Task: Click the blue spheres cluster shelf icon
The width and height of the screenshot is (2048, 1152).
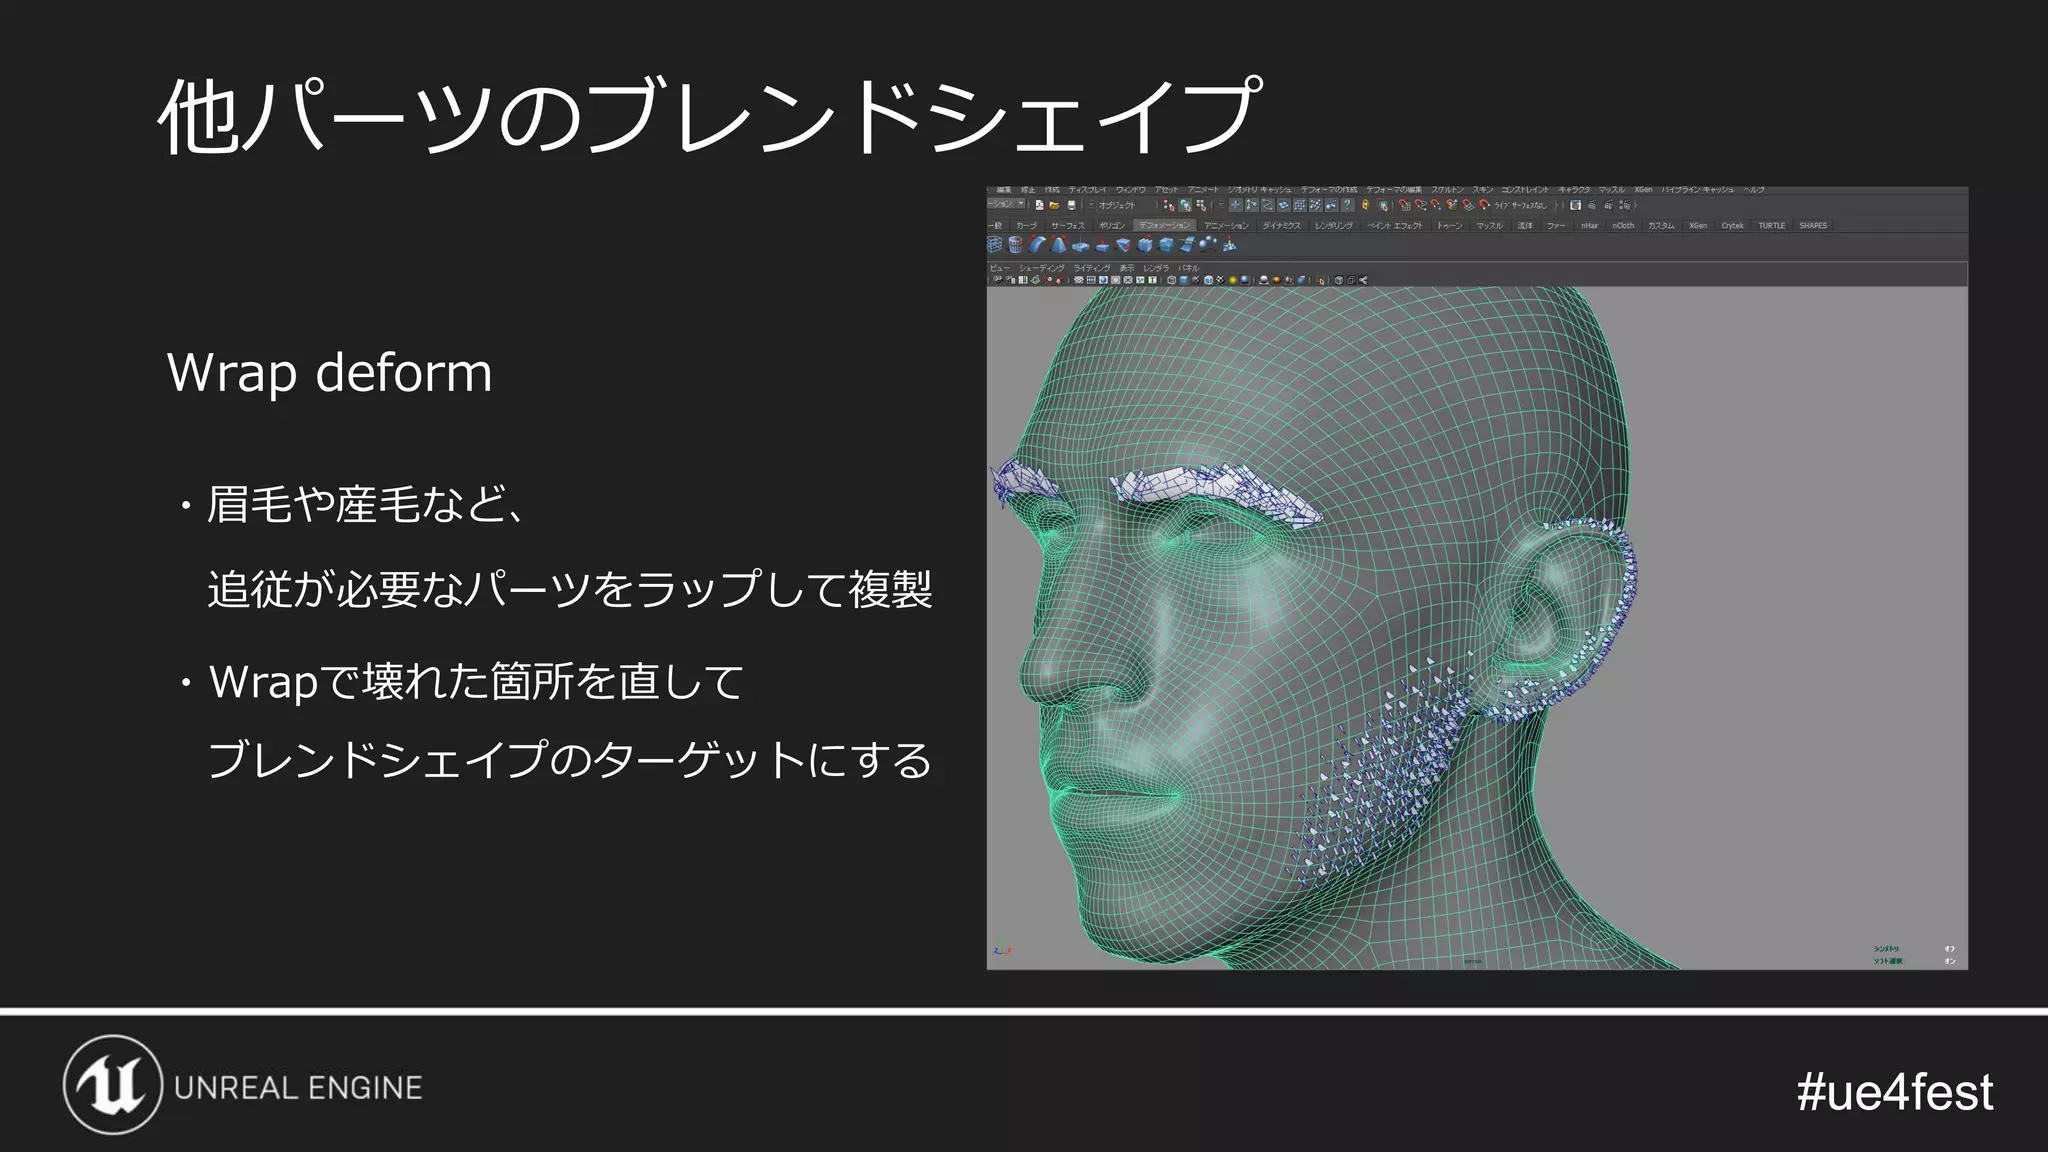Action: tap(1207, 244)
